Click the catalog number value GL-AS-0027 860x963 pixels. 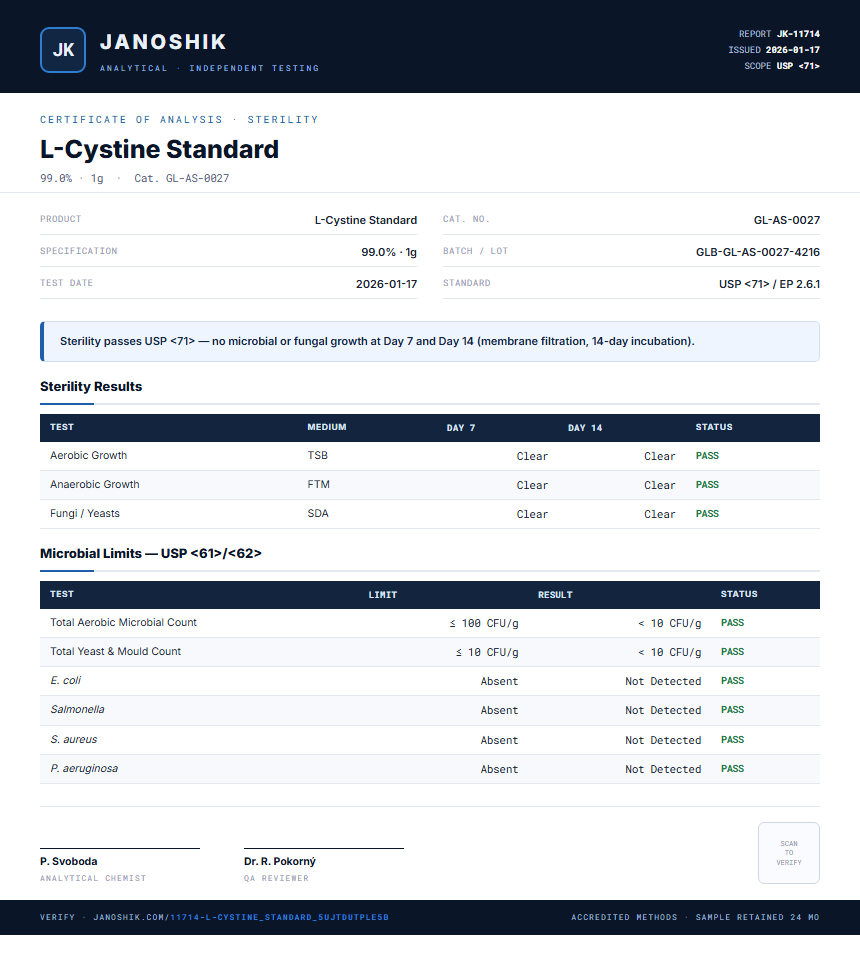pyautogui.click(x=787, y=220)
